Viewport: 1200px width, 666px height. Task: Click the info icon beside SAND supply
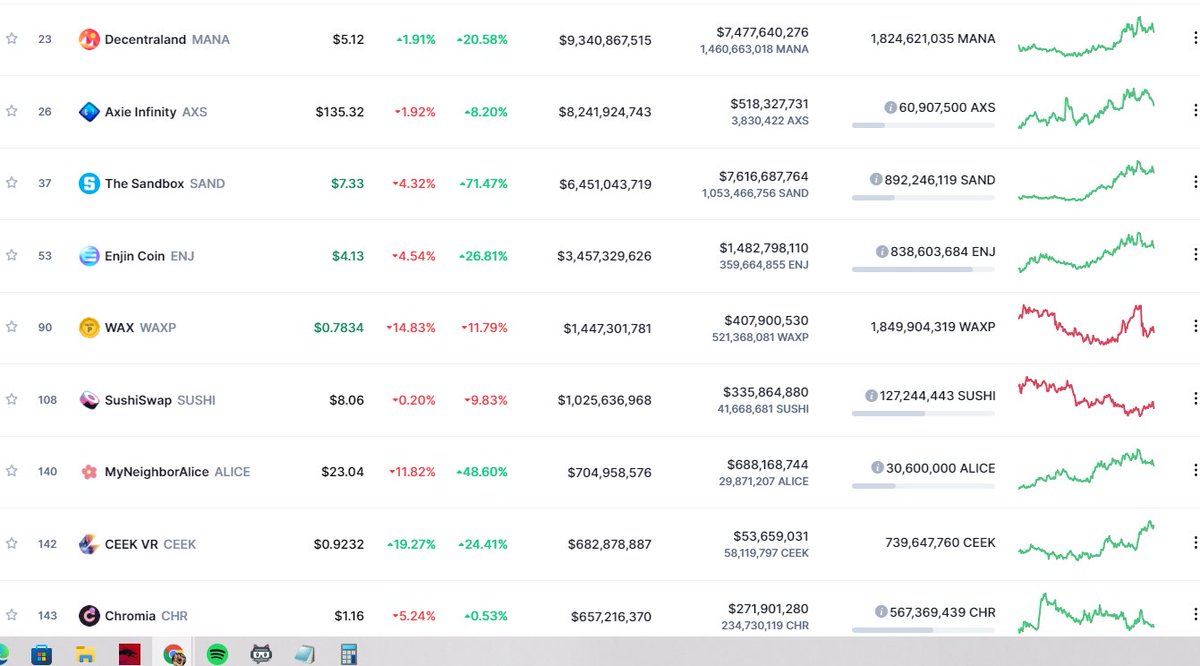click(x=876, y=180)
